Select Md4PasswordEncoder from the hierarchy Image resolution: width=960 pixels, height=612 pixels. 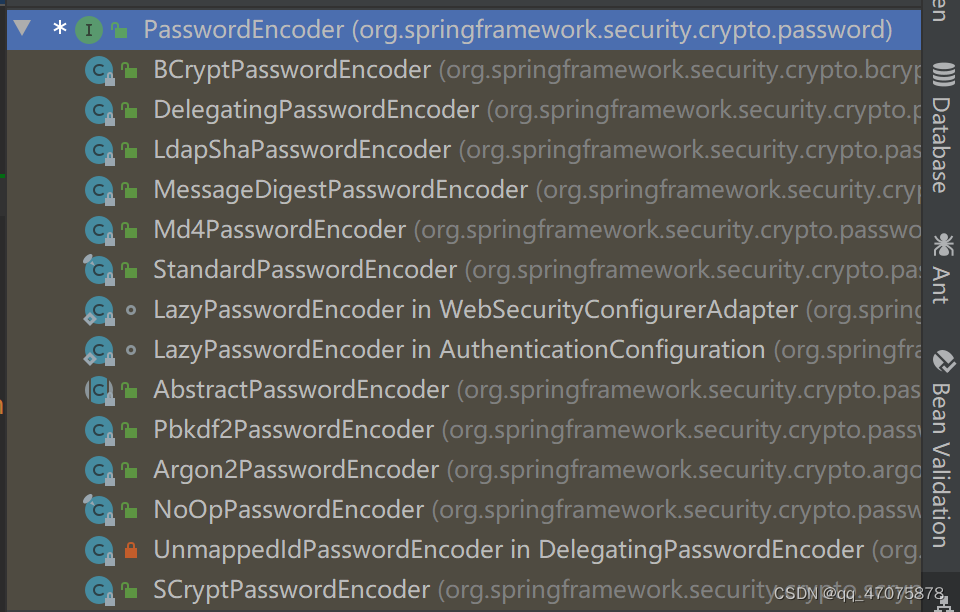tap(250, 229)
